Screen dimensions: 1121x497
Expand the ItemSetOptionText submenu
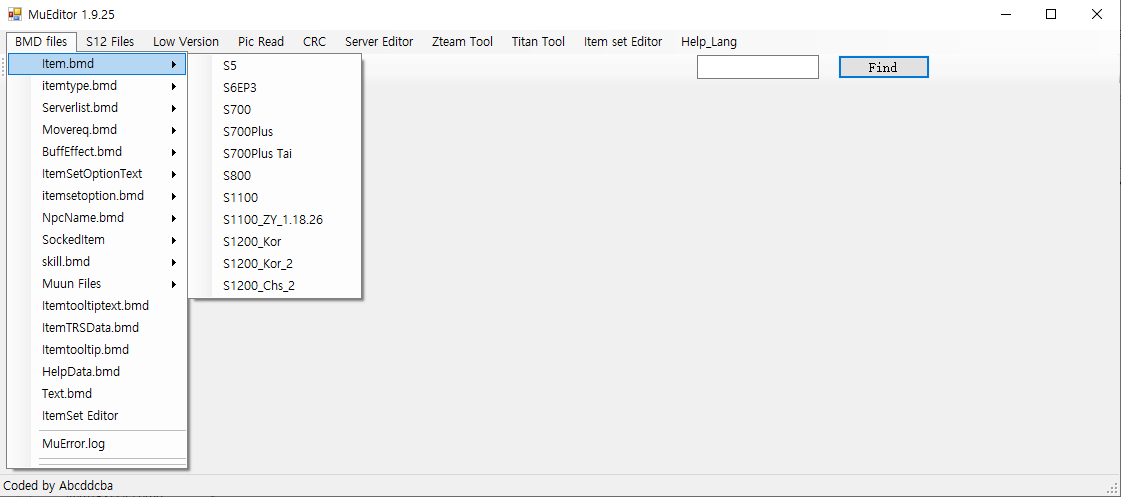pyautogui.click(x=97, y=174)
